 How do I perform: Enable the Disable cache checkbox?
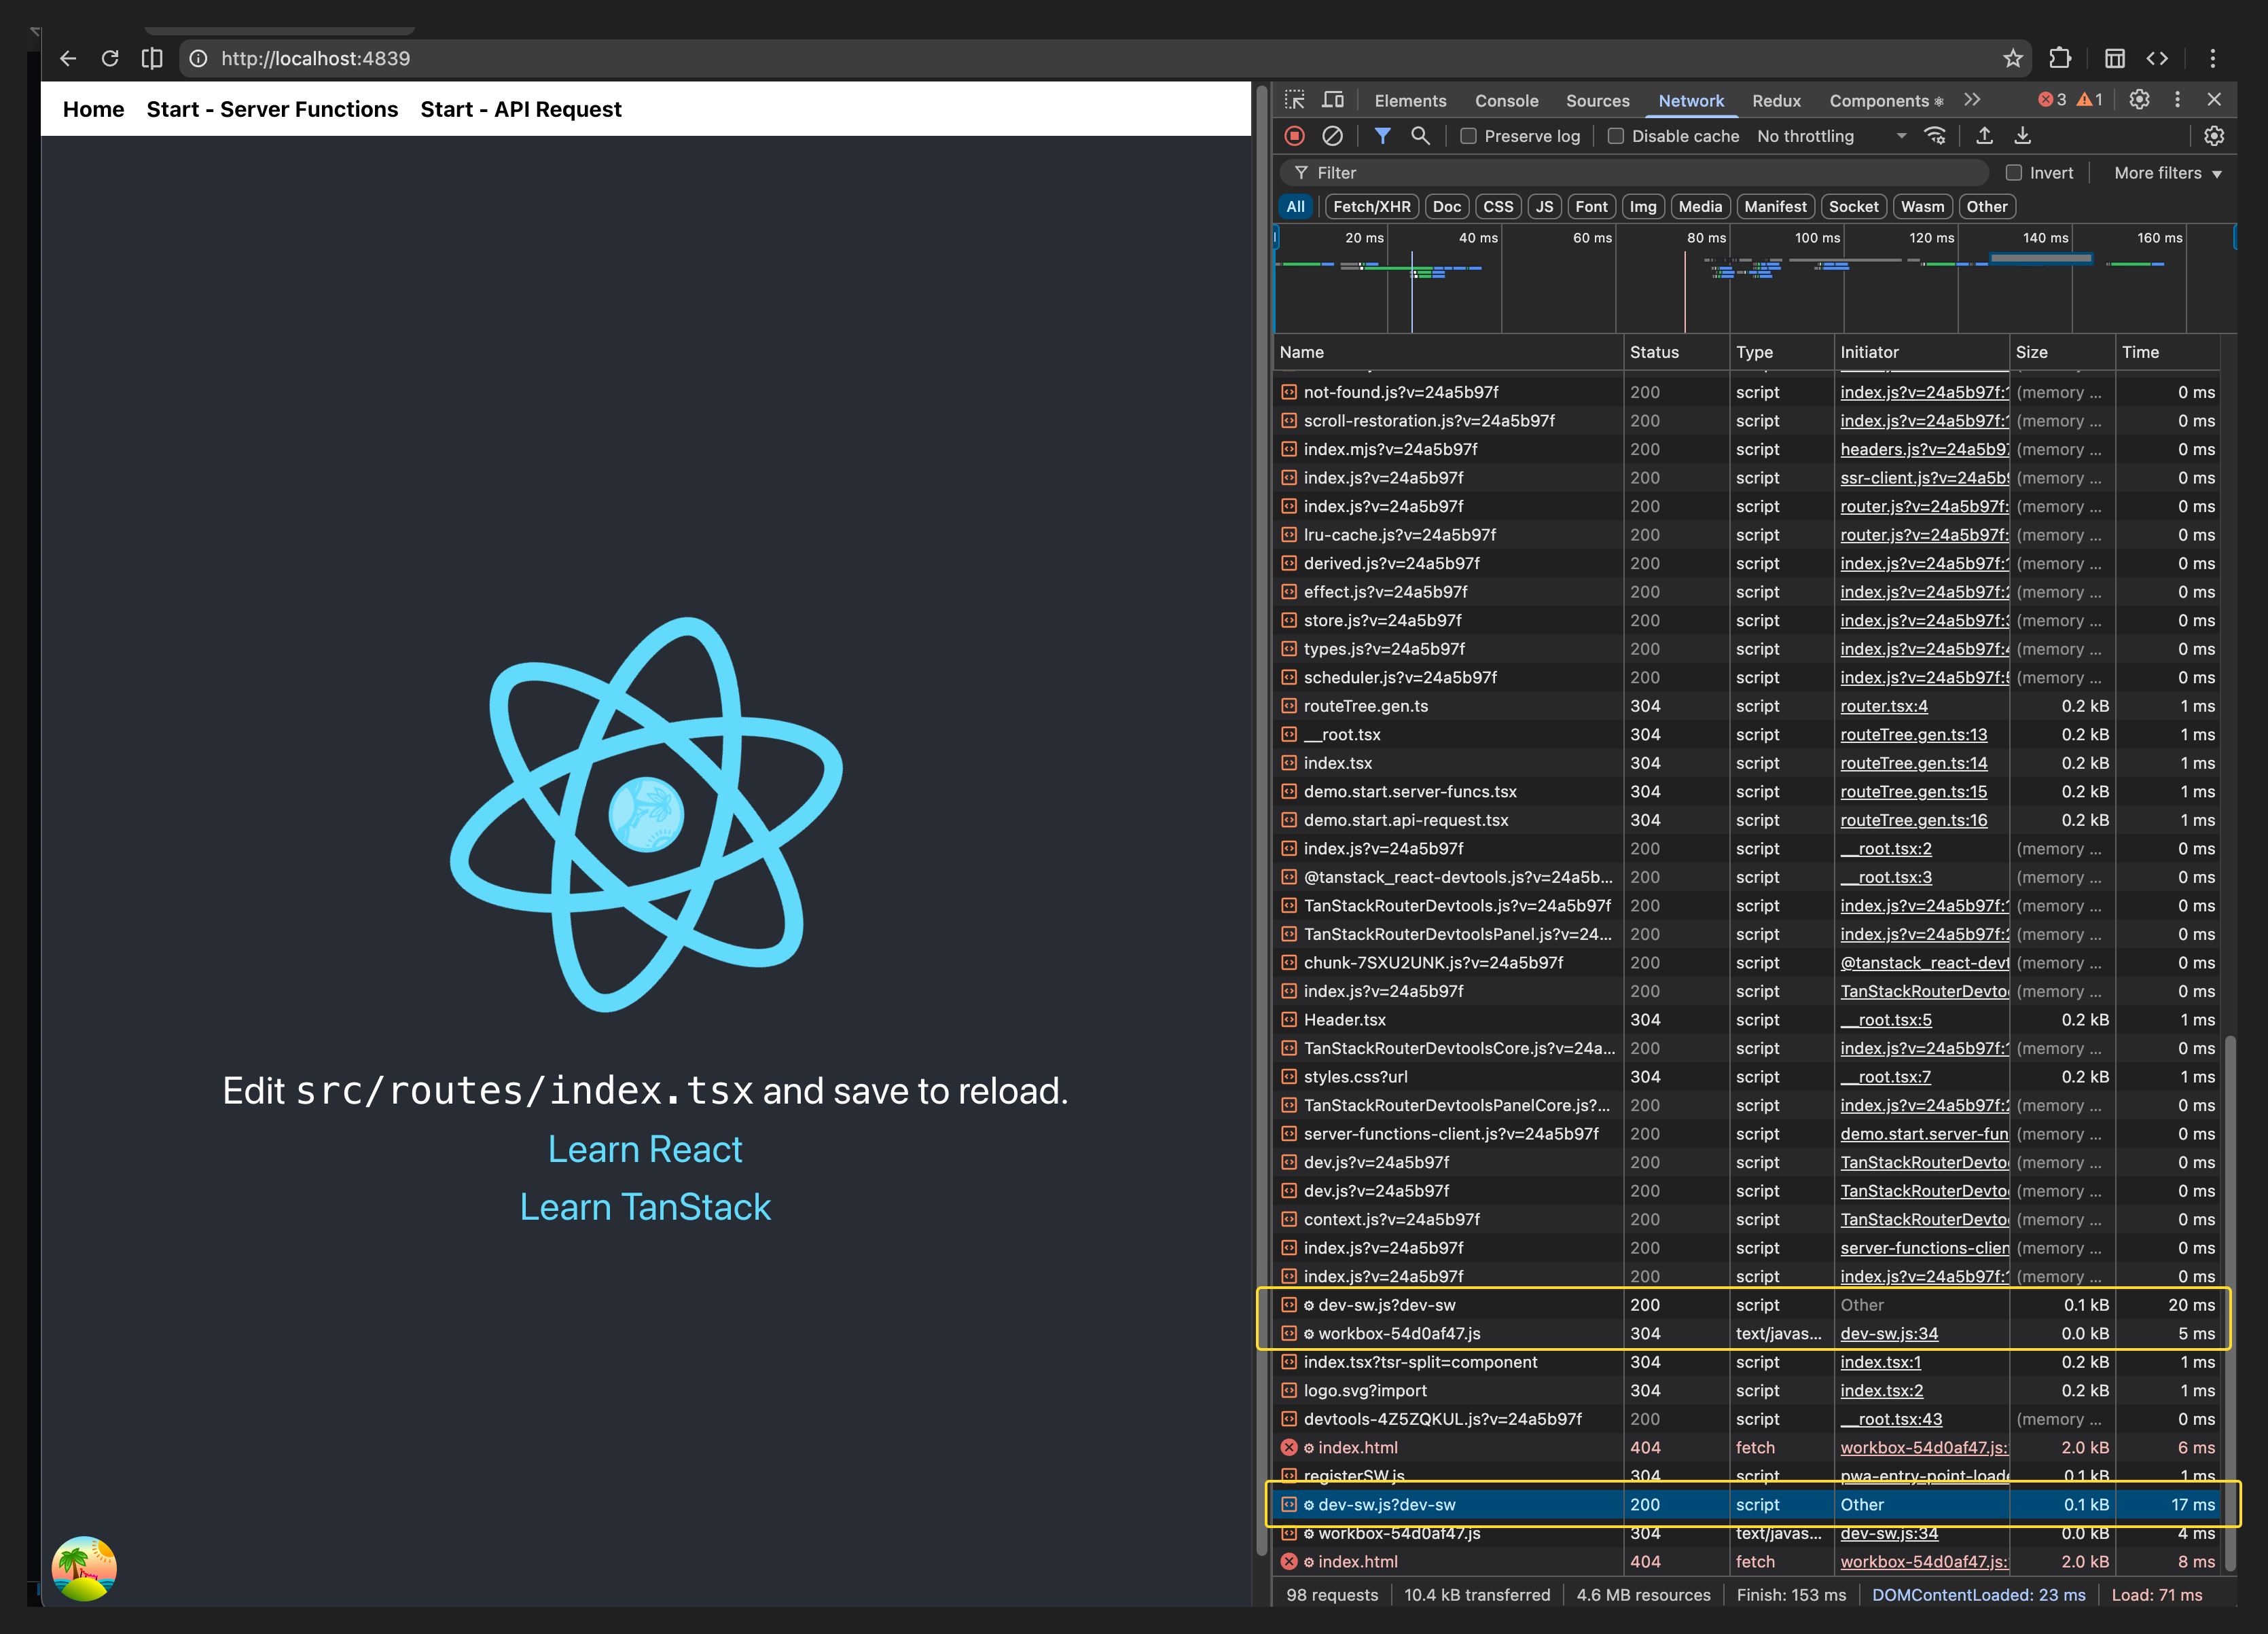click(1615, 136)
